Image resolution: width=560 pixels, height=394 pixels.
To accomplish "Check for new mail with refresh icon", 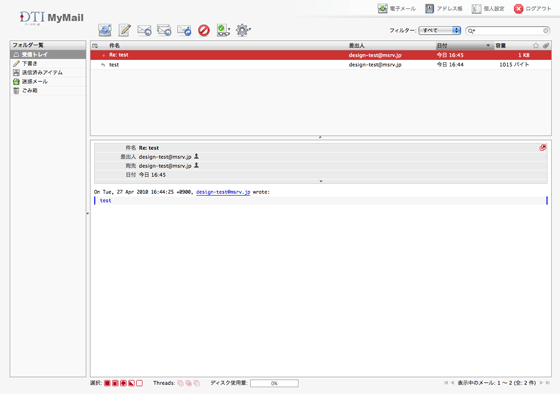I will (105, 30).
